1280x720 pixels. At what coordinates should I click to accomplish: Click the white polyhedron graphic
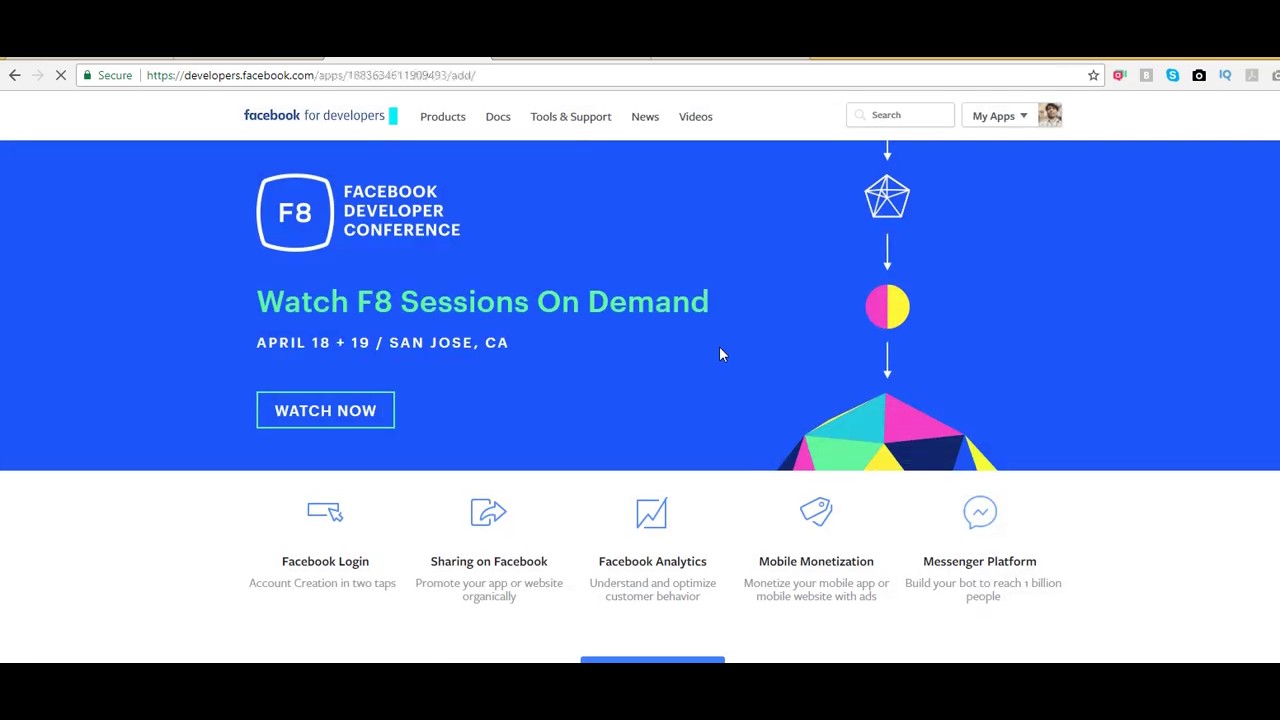coord(887,196)
